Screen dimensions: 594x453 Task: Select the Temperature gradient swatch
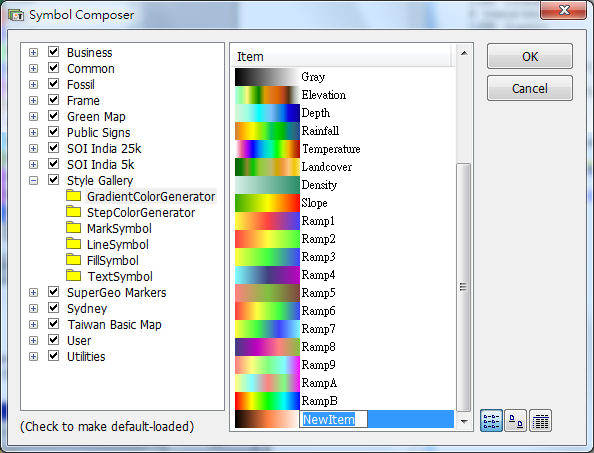pyautogui.click(x=267, y=149)
